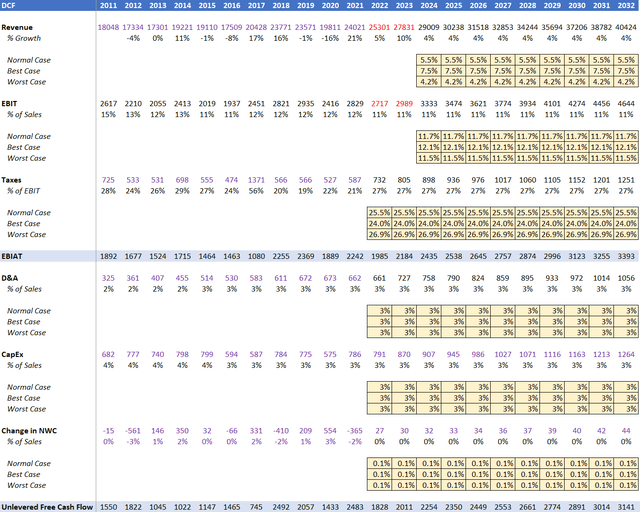Select the 2032 NWC change value 44

point(626,431)
